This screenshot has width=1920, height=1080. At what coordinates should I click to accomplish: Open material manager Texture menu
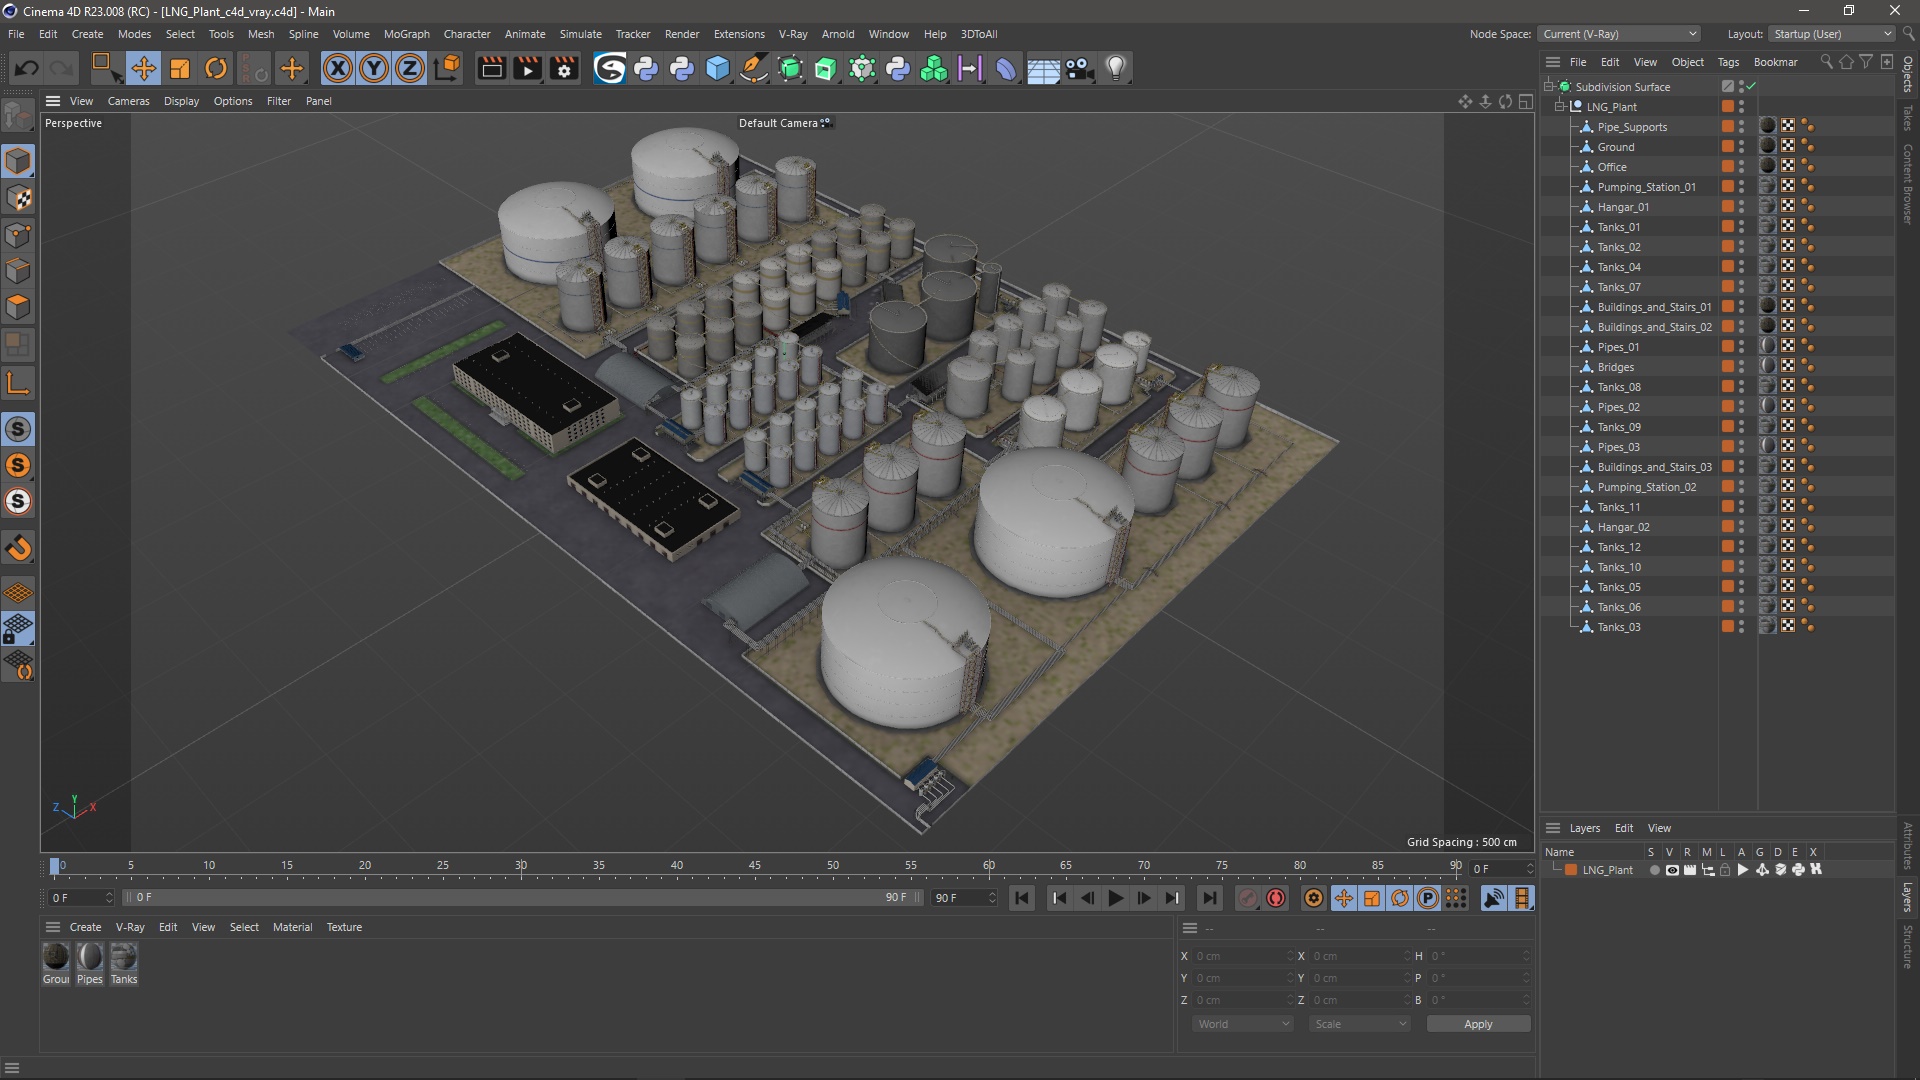click(x=344, y=927)
